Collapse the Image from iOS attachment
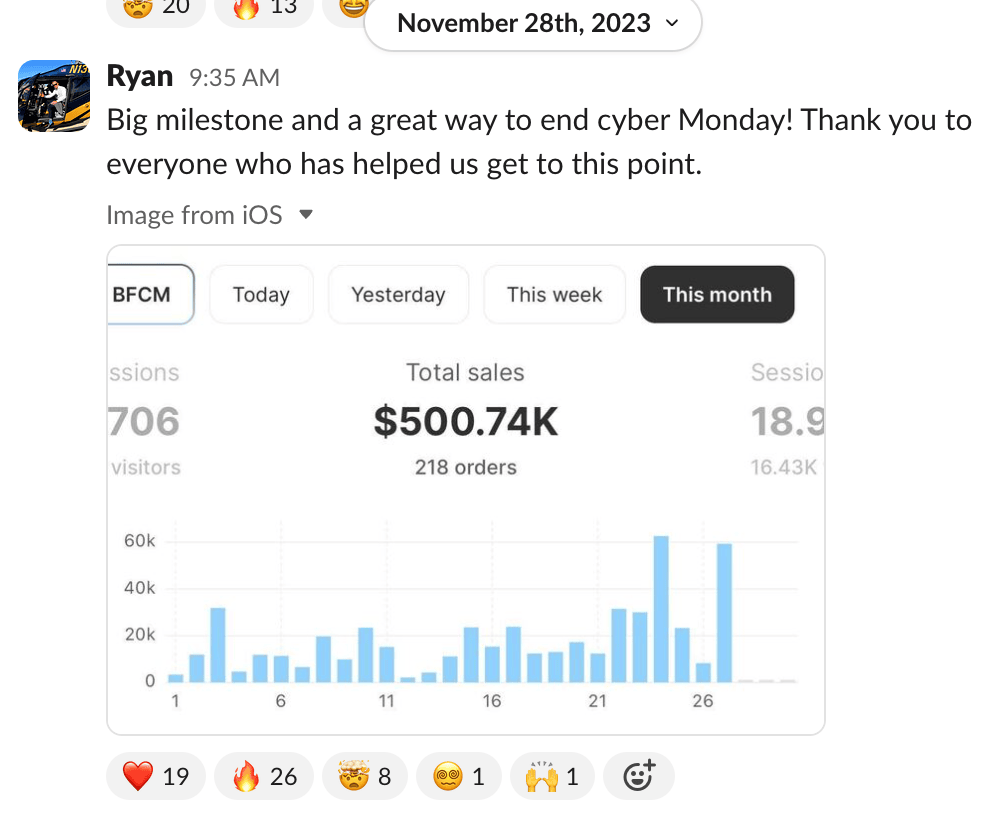 click(x=307, y=214)
